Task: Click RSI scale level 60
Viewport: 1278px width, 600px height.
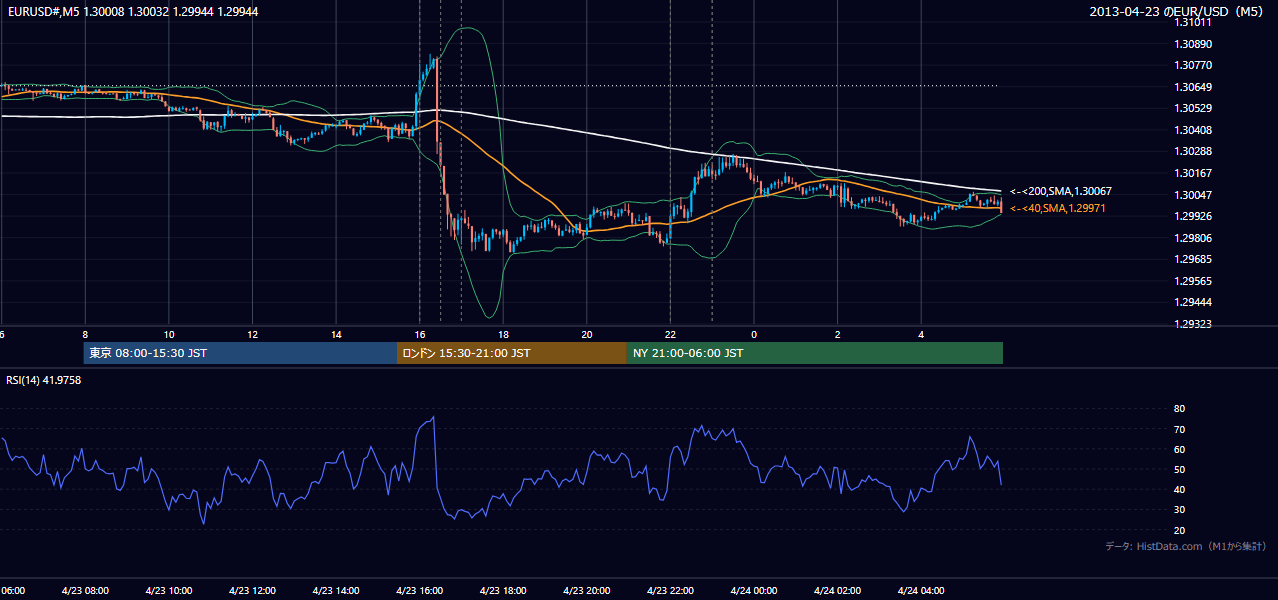Action: point(1180,449)
